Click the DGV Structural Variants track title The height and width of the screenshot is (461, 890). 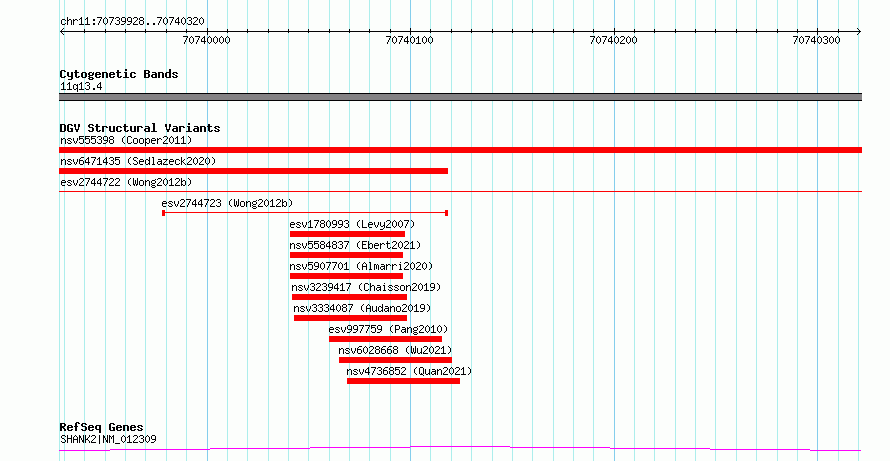[x=140, y=128]
